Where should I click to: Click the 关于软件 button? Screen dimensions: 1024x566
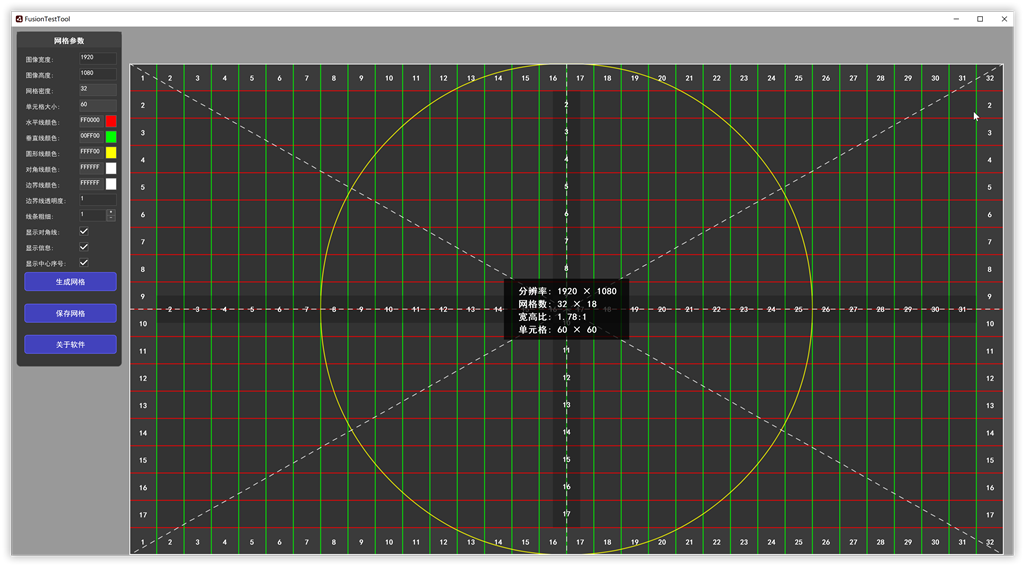click(x=71, y=345)
